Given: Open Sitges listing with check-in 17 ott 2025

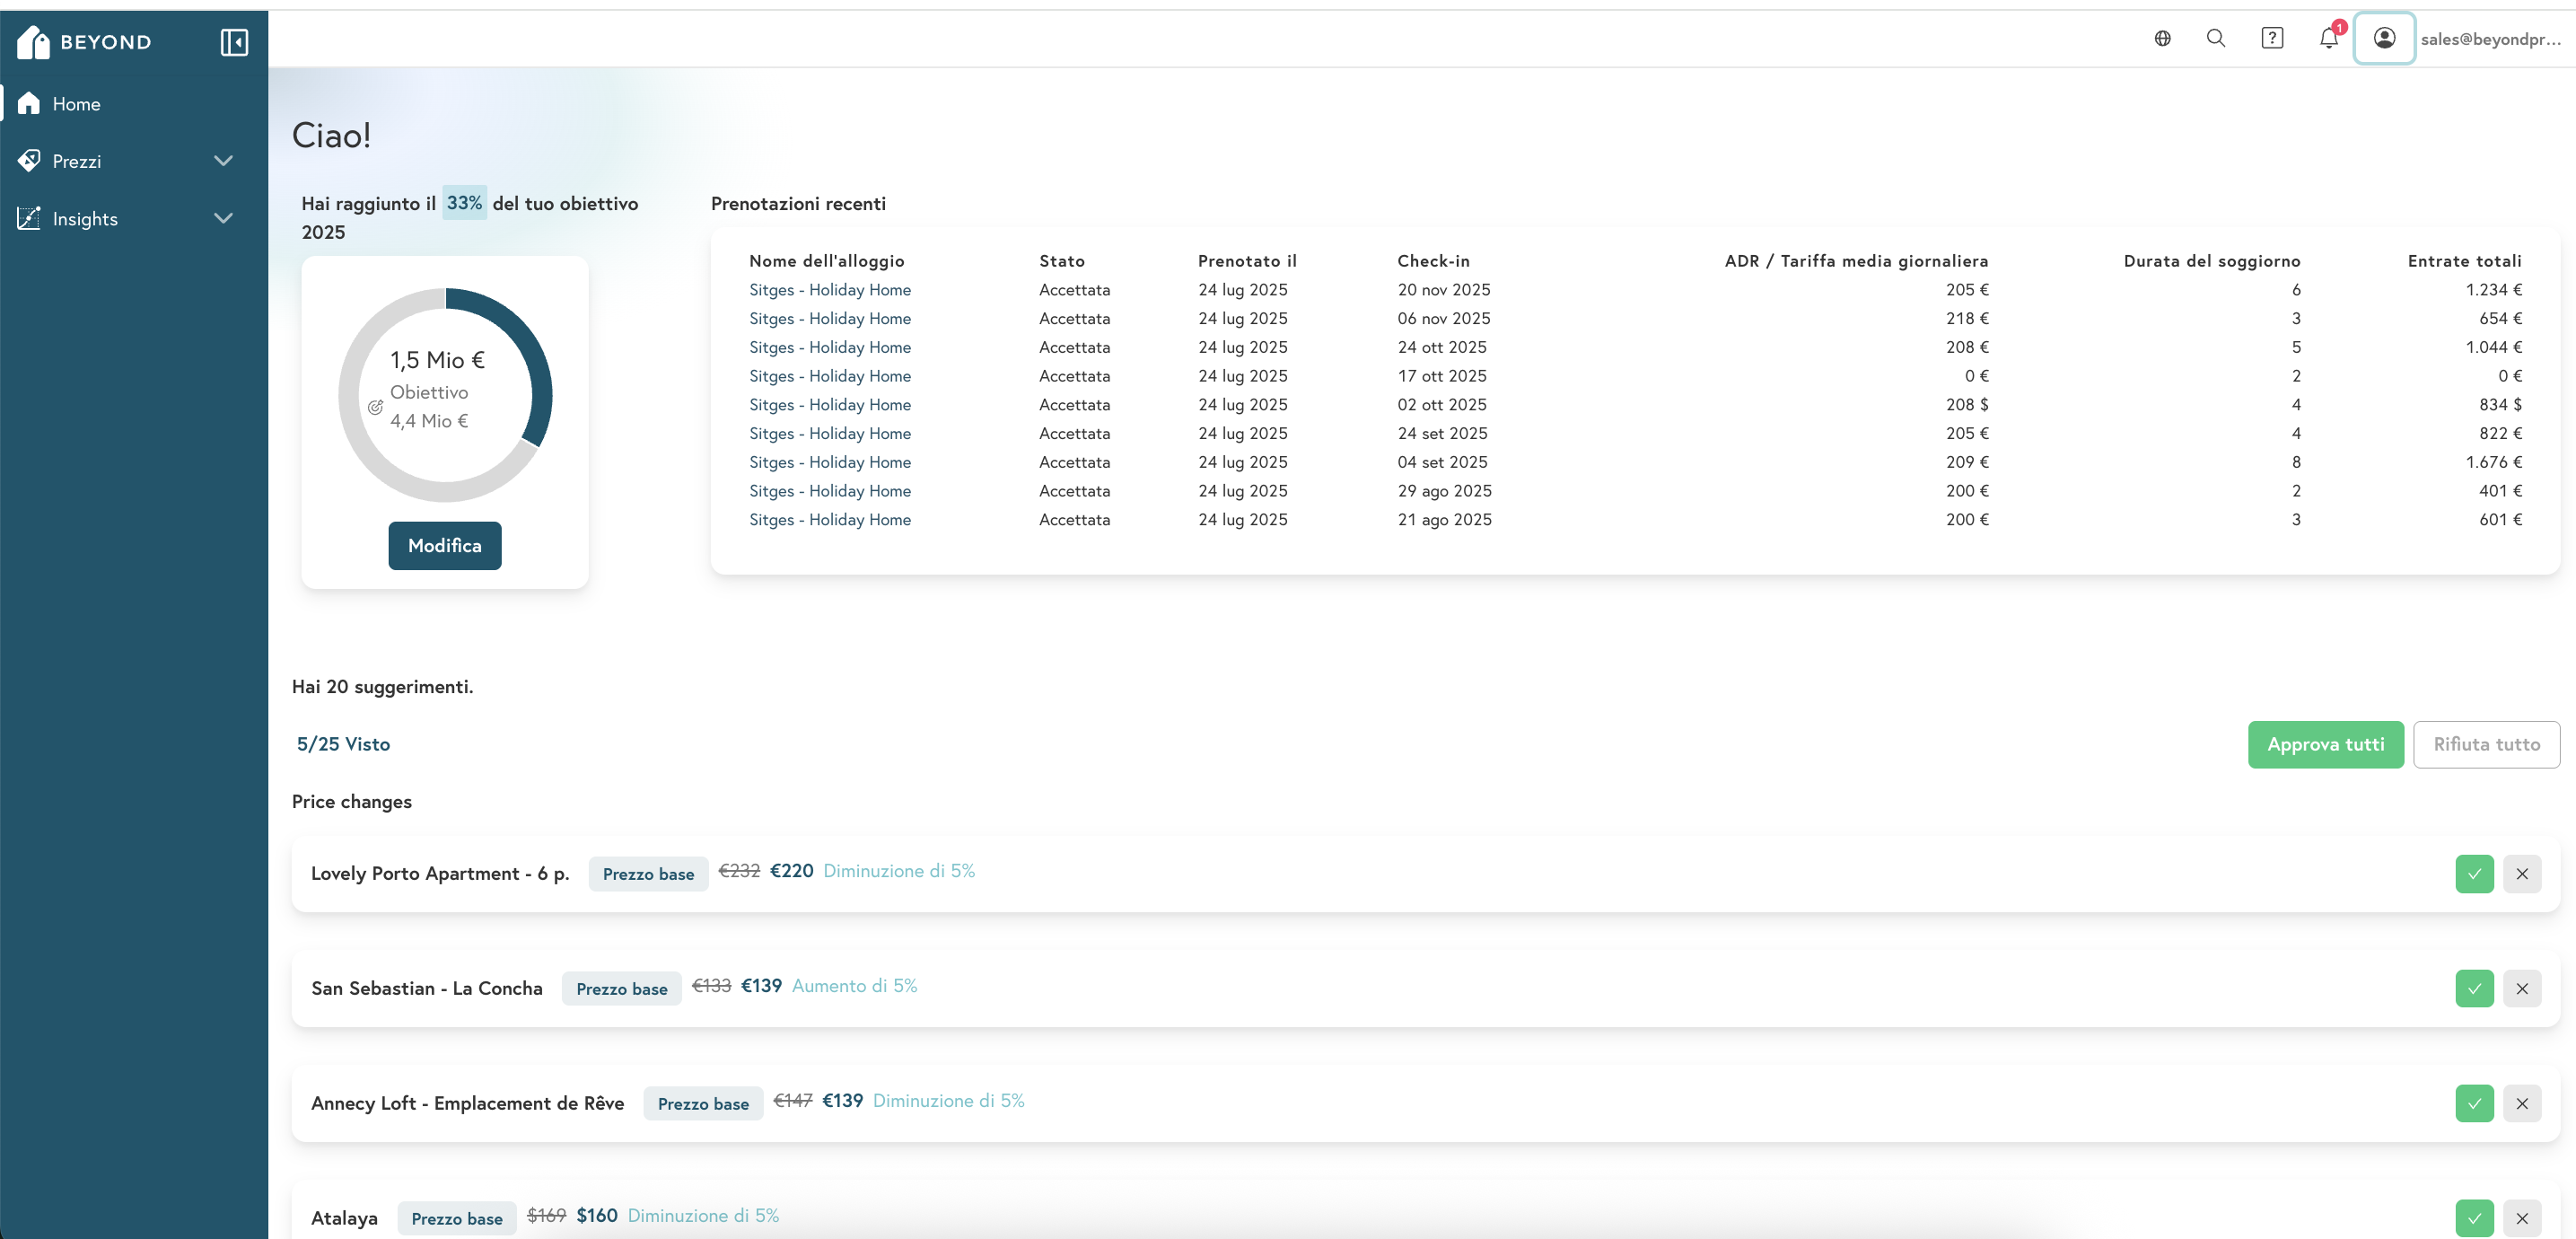Looking at the screenshot, I should pyautogui.click(x=830, y=376).
